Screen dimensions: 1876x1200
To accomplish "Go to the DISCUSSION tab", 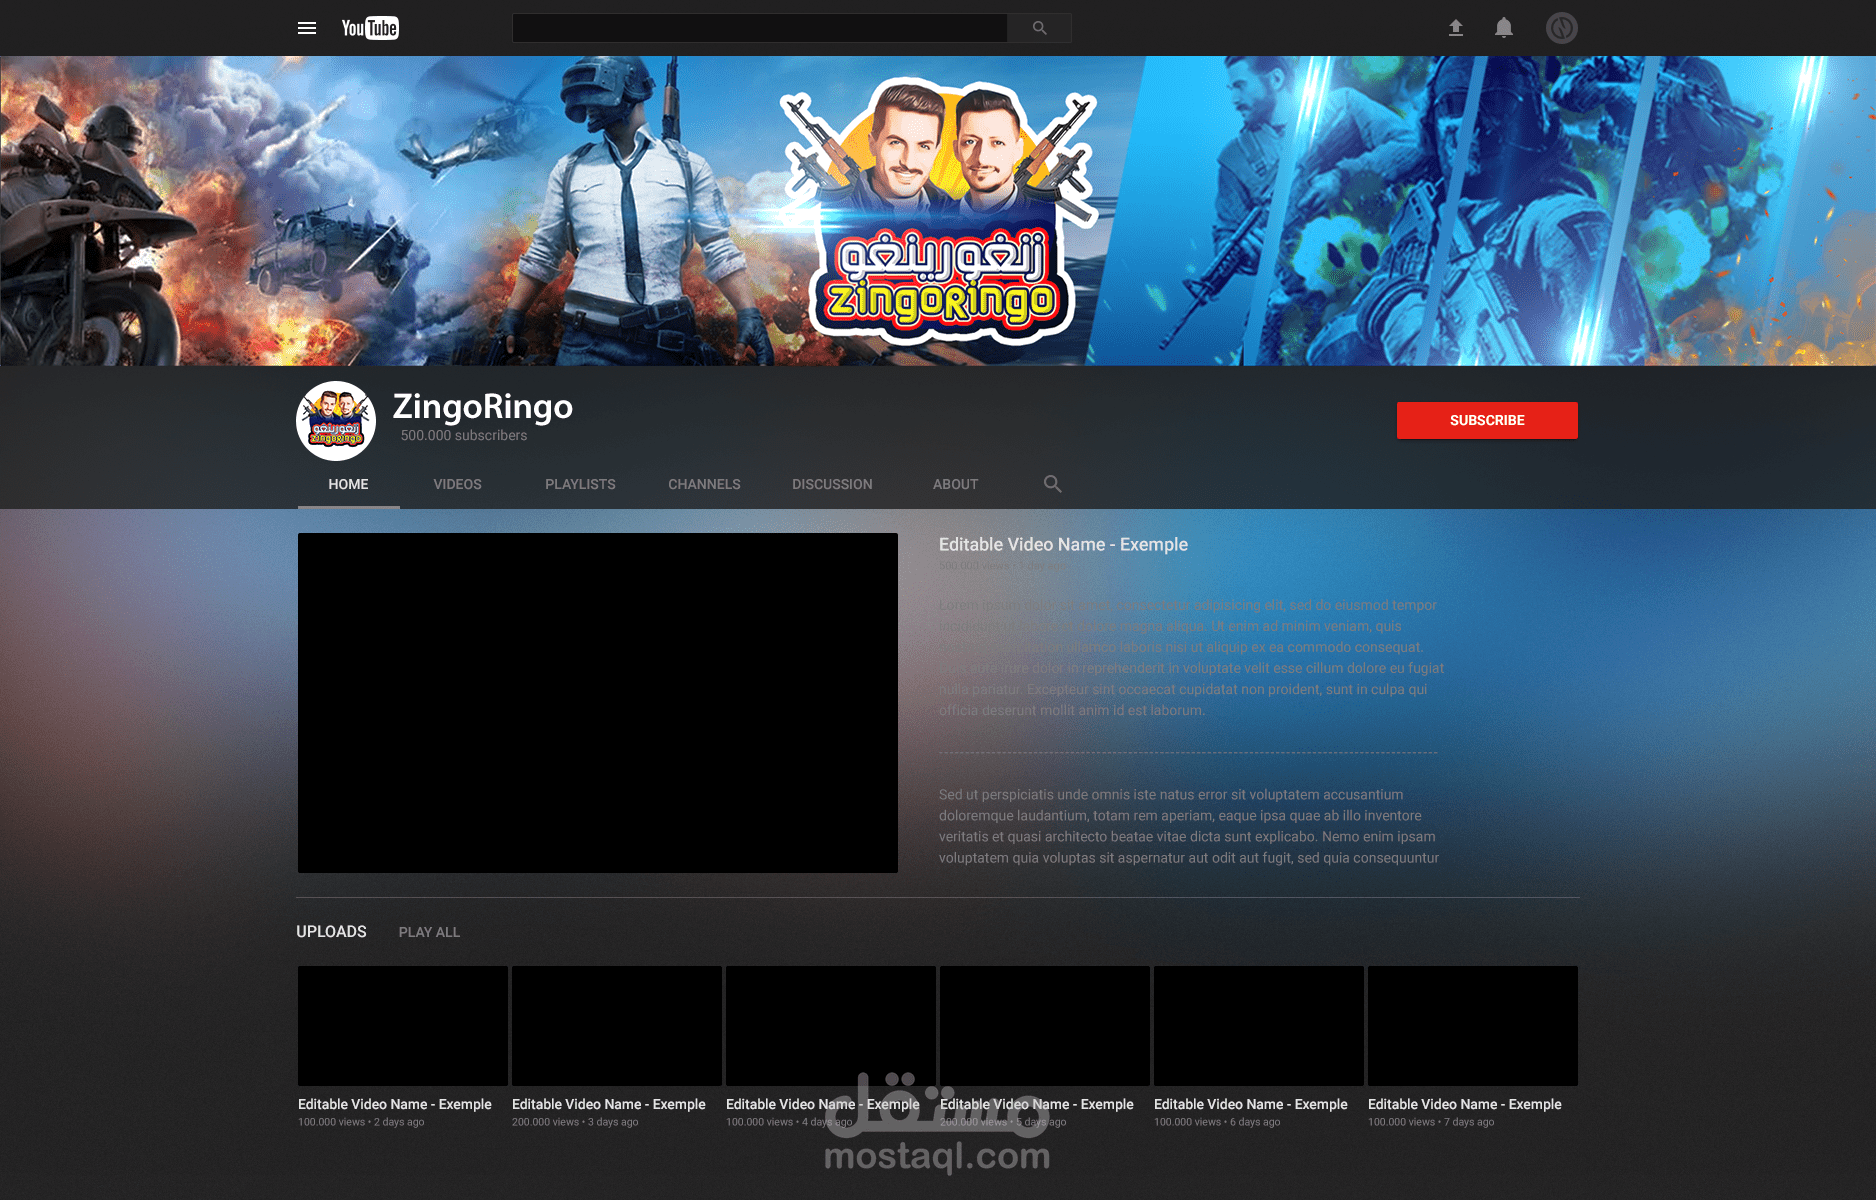I will pos(832,484).
